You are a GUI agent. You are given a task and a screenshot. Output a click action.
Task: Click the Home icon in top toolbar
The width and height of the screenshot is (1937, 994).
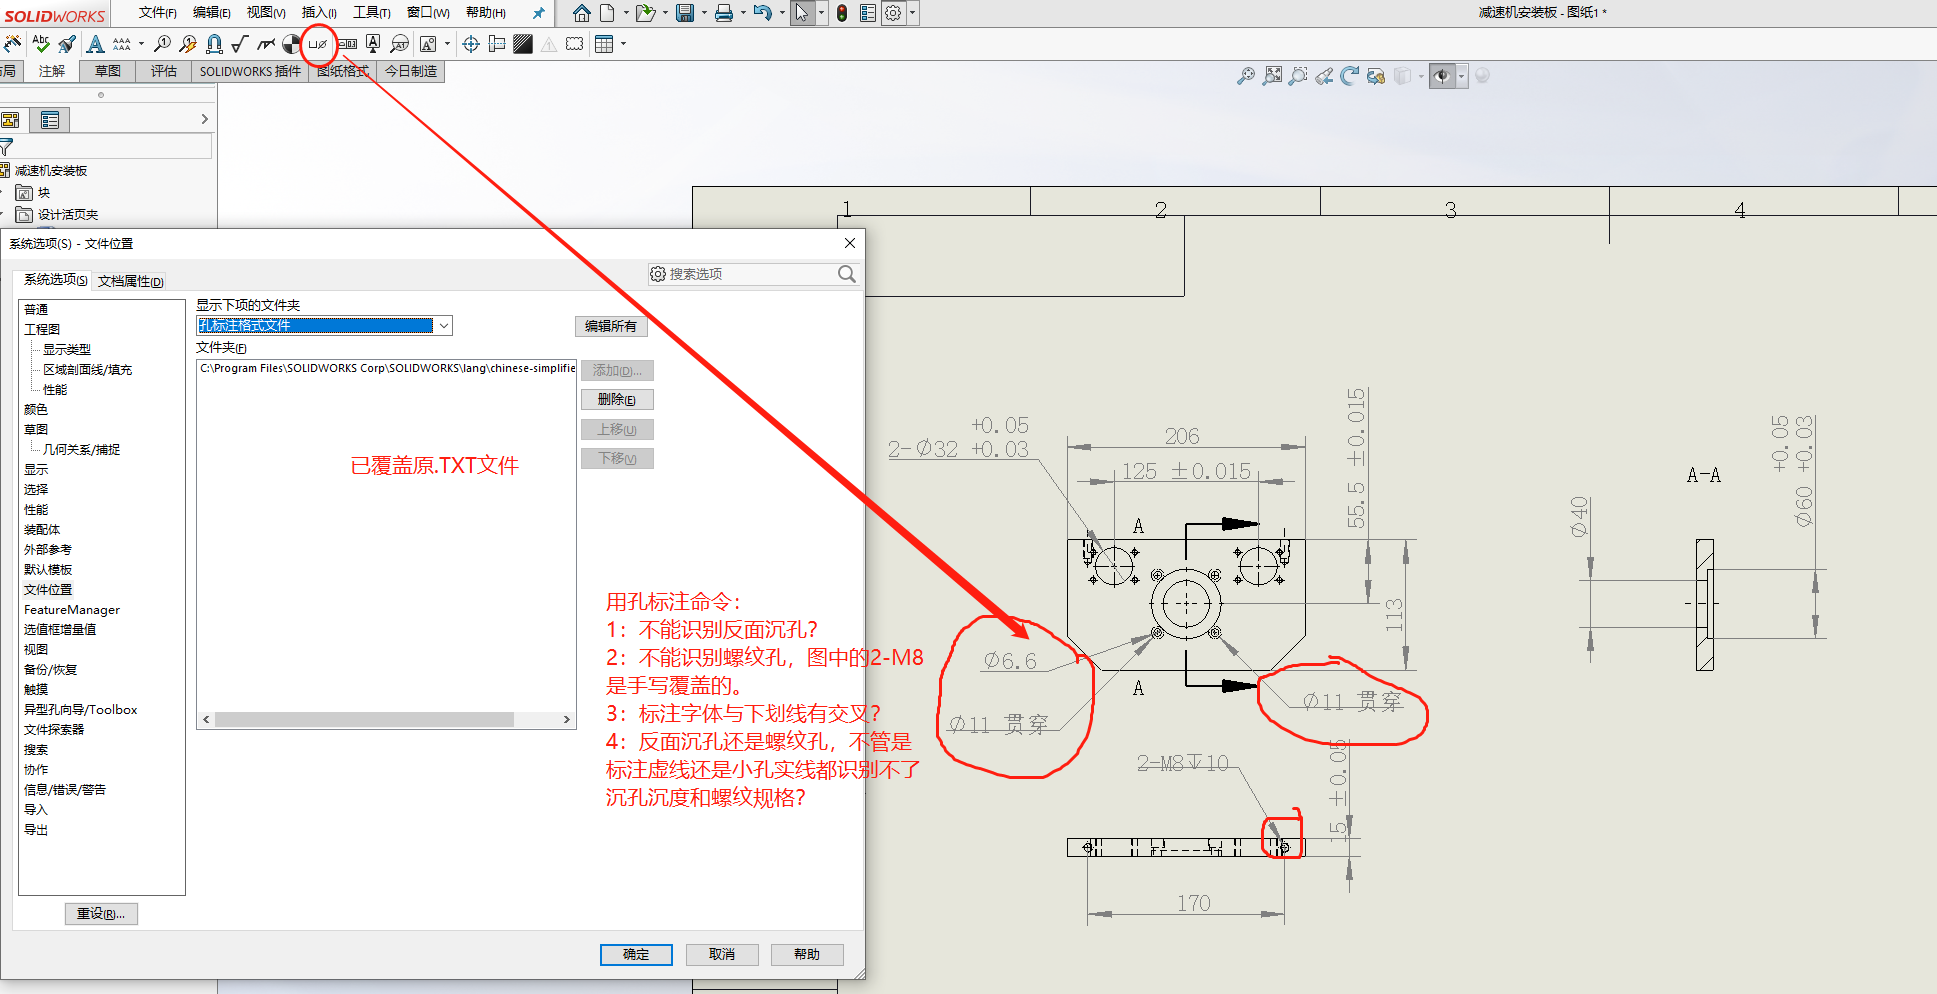(582, 13)
